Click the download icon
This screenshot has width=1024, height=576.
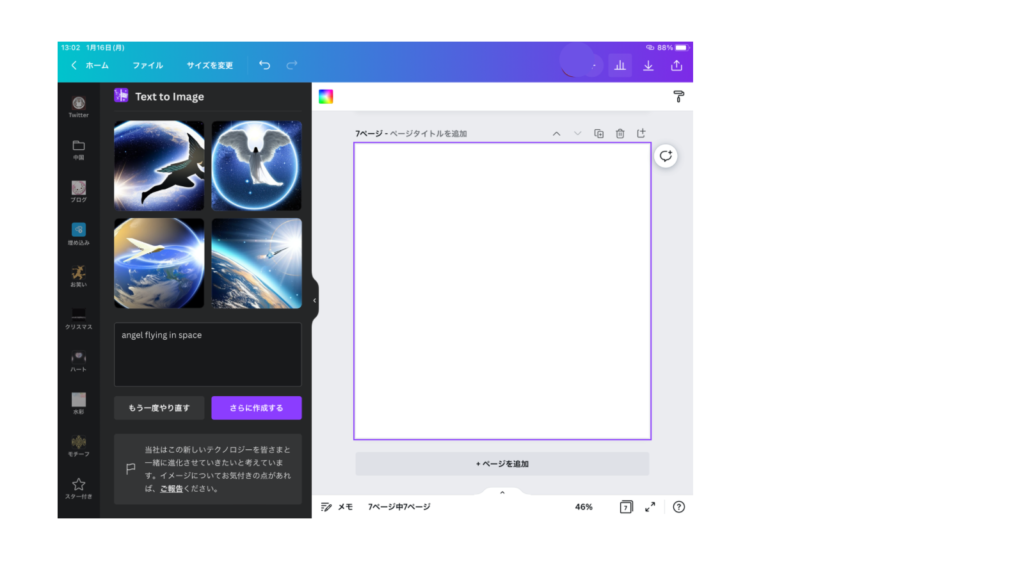pos(648,65)
